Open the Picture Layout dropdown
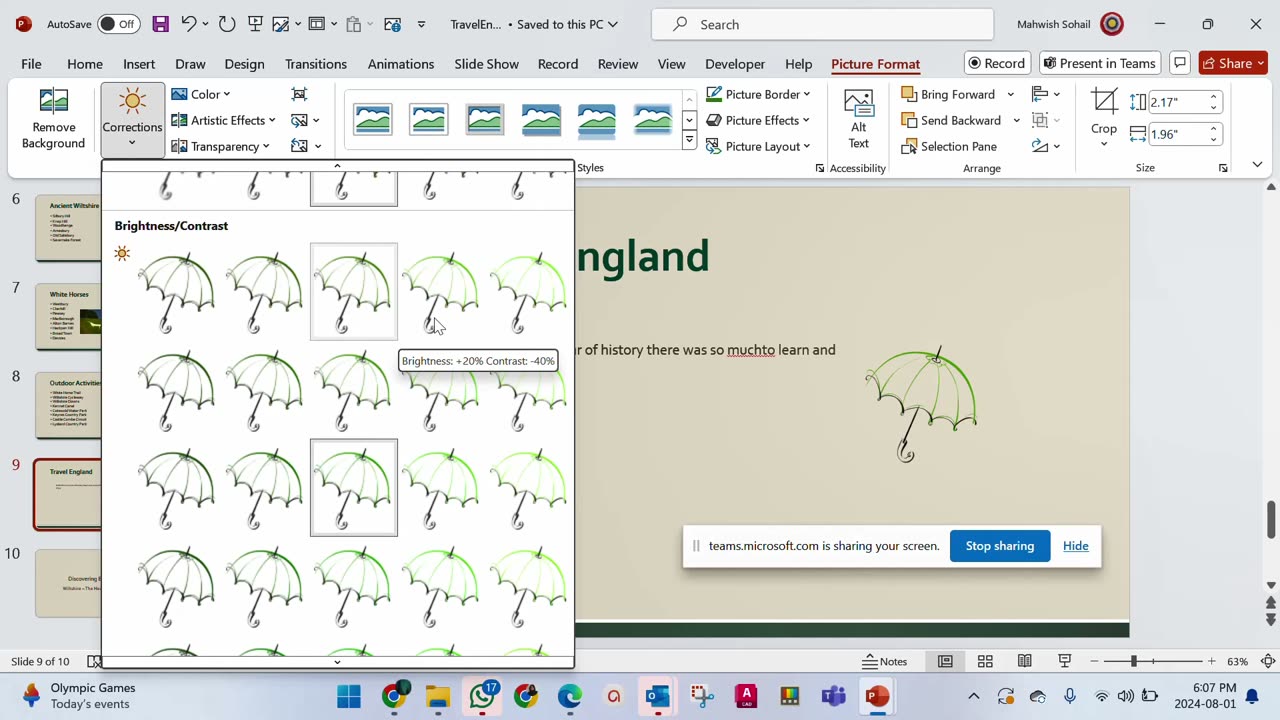The image size is (1280, 720). tap(758, 146)
